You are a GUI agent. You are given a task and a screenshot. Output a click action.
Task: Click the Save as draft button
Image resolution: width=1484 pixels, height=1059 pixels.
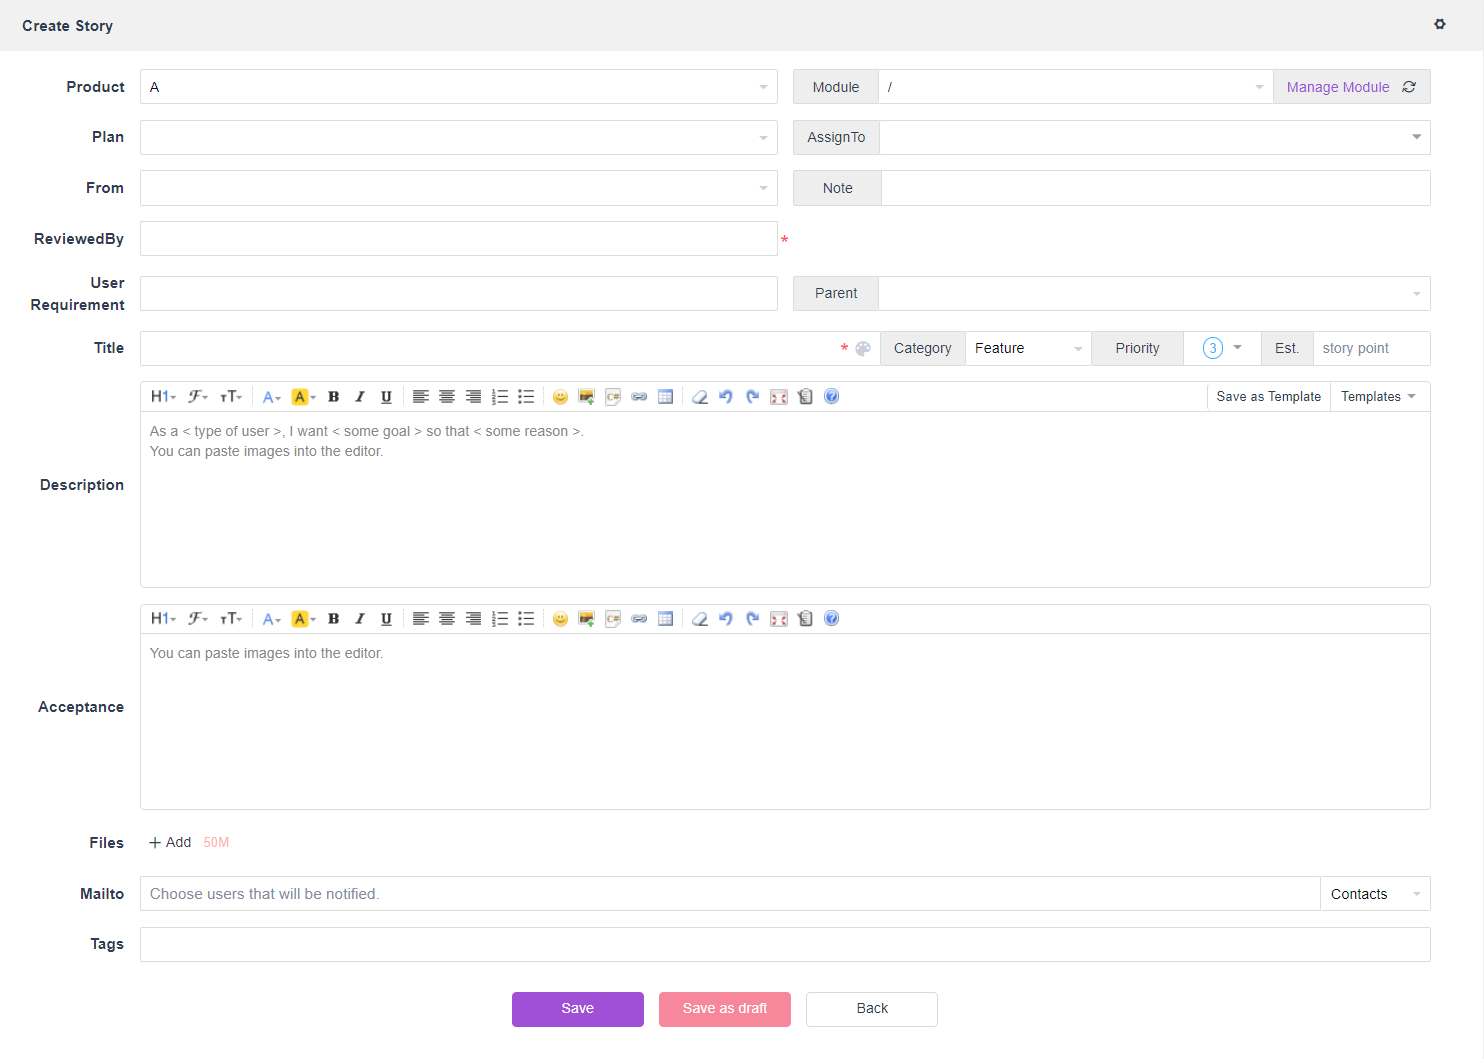725,1009
